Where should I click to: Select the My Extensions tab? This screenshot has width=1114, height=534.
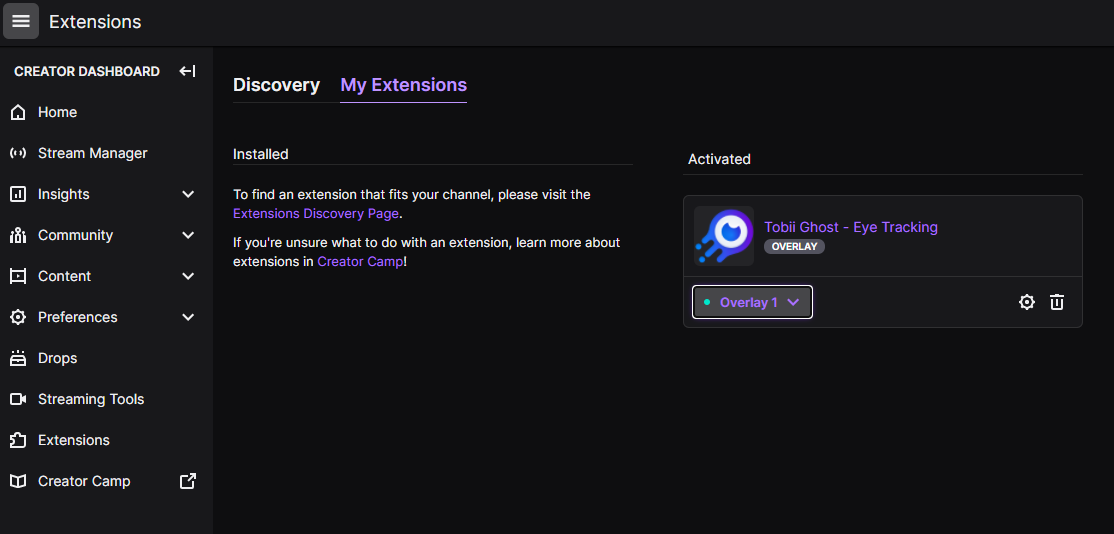pyautogui.click(x=403, y=85)
